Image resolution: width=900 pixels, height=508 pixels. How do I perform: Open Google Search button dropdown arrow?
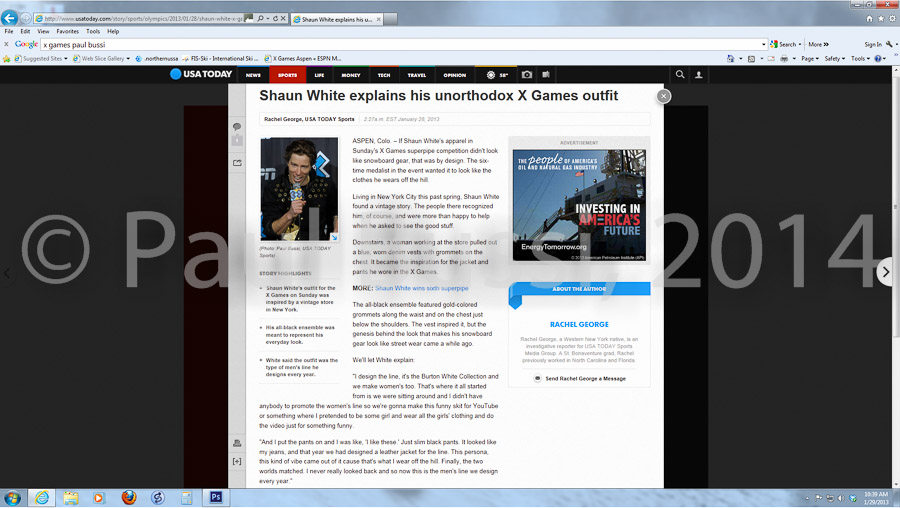coord(800,44)
